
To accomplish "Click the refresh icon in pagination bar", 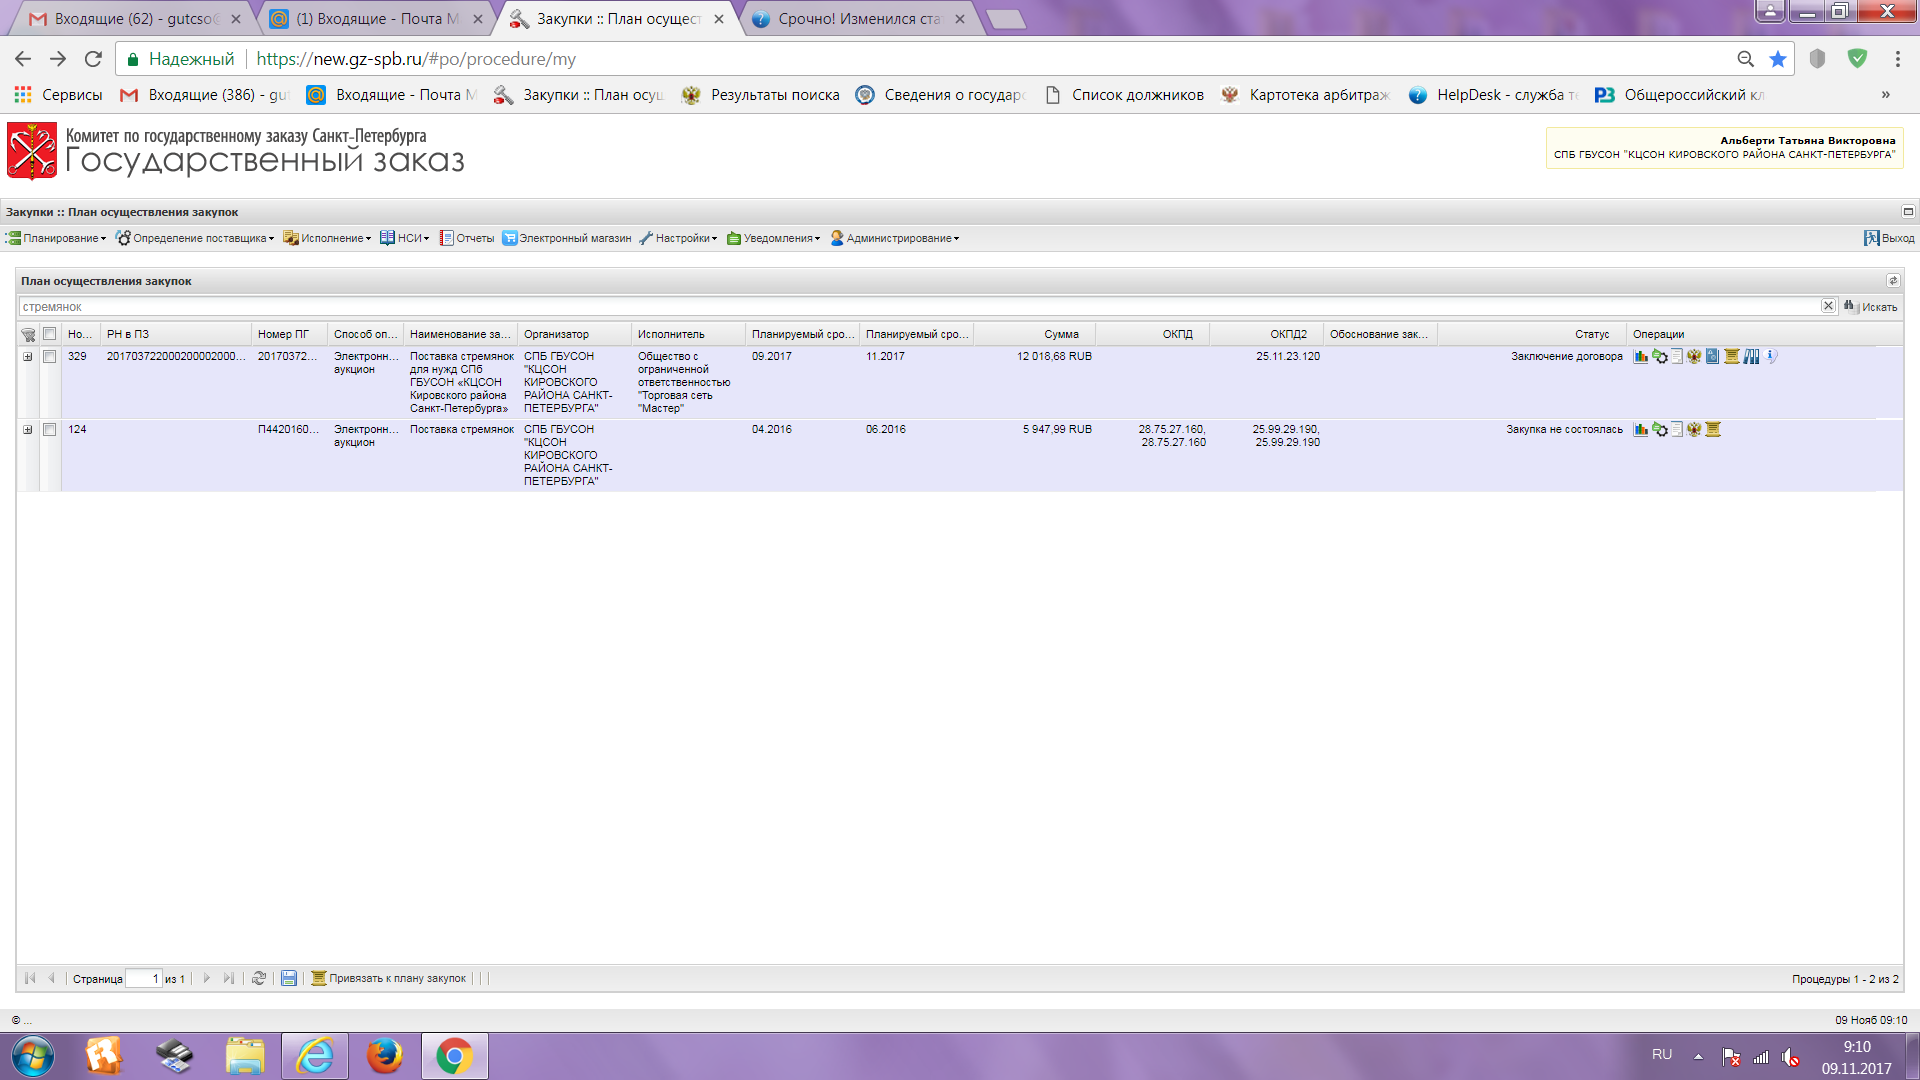I will pos(259,979).
